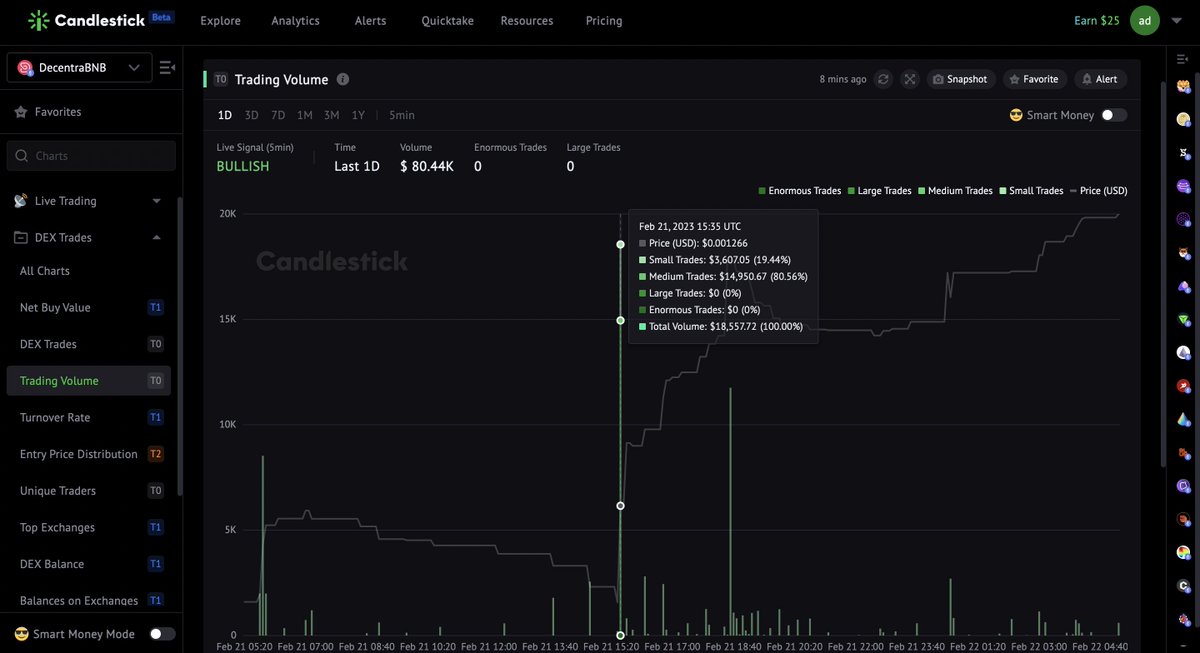Toggle Medium Trades legend series
Screen dimensions: 1200x653
pos(956,190)
